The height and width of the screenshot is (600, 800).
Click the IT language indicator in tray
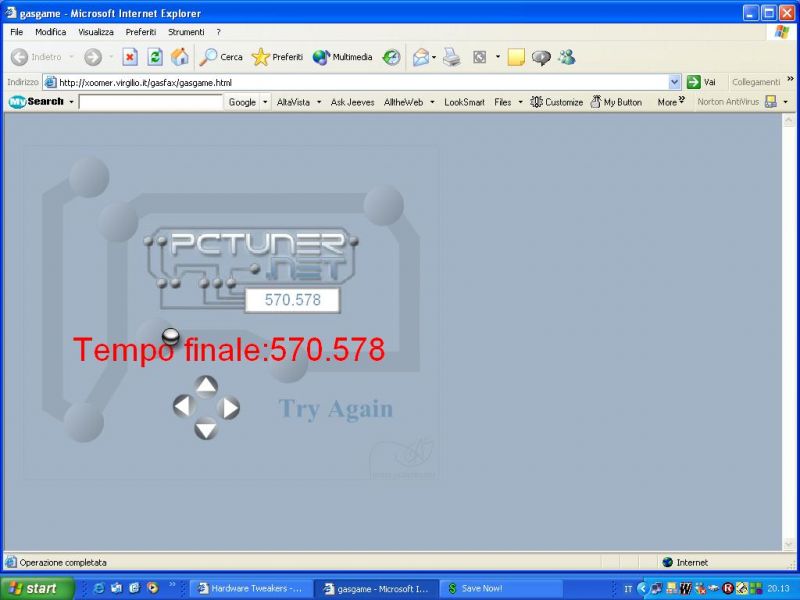[628, 589]
